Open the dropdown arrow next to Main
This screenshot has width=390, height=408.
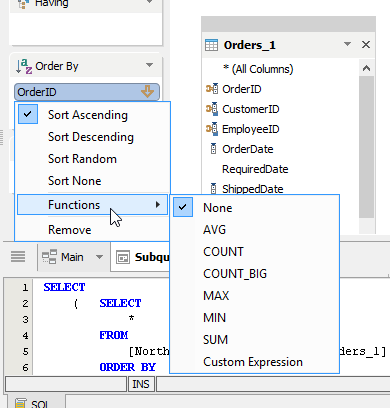tap(99, 257)
